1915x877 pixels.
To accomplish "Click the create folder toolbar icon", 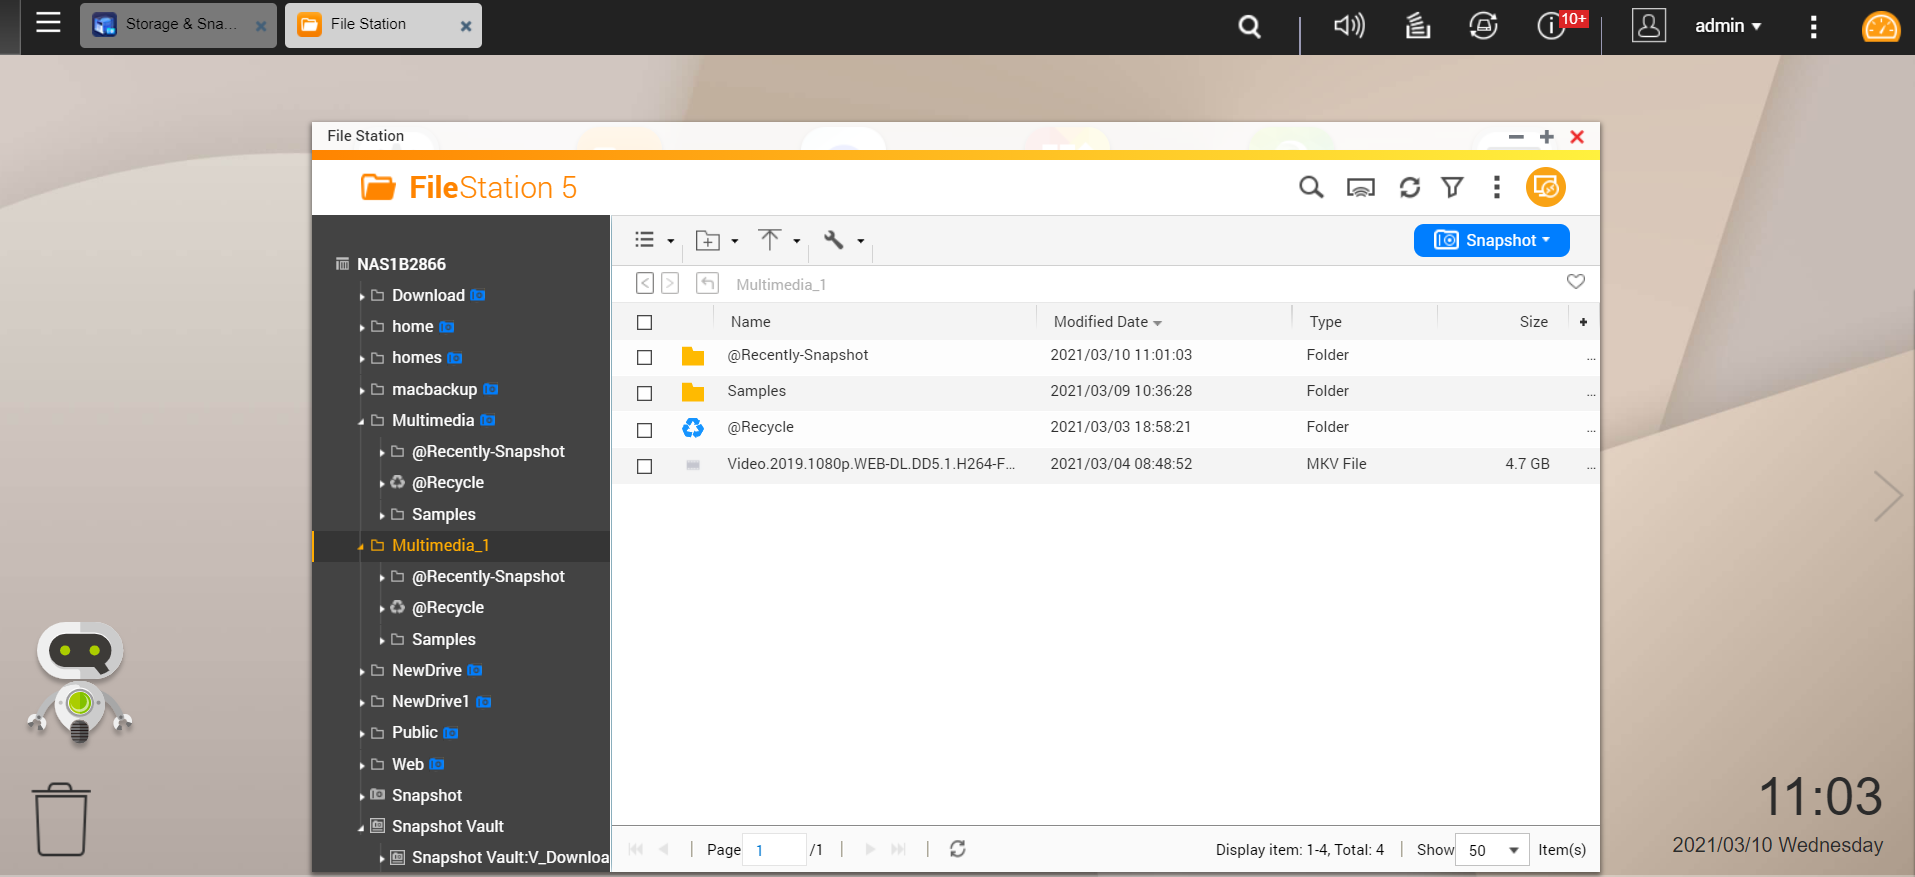I will 708,240.
